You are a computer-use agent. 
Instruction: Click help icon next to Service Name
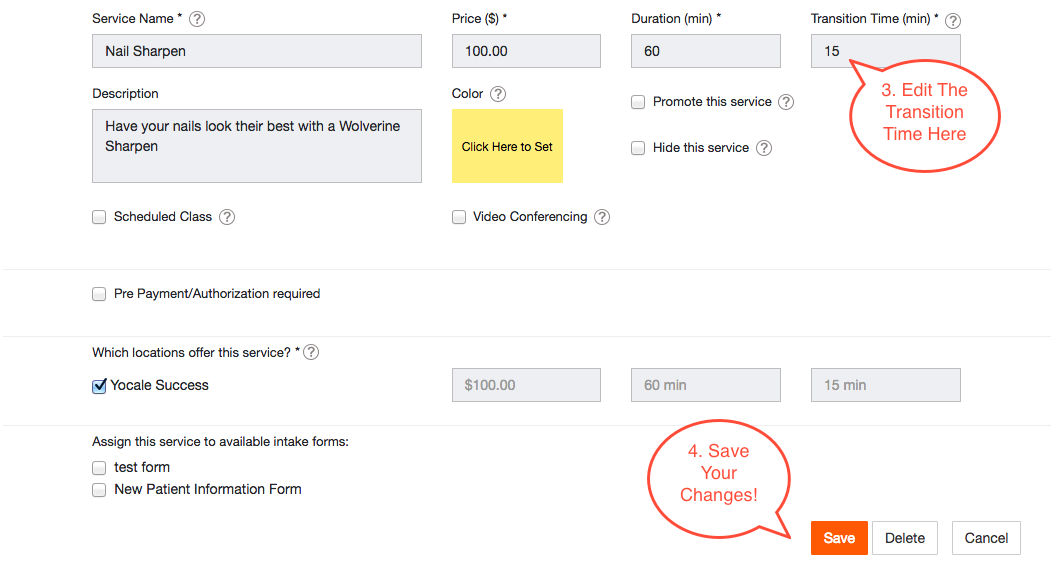[197, 19]
